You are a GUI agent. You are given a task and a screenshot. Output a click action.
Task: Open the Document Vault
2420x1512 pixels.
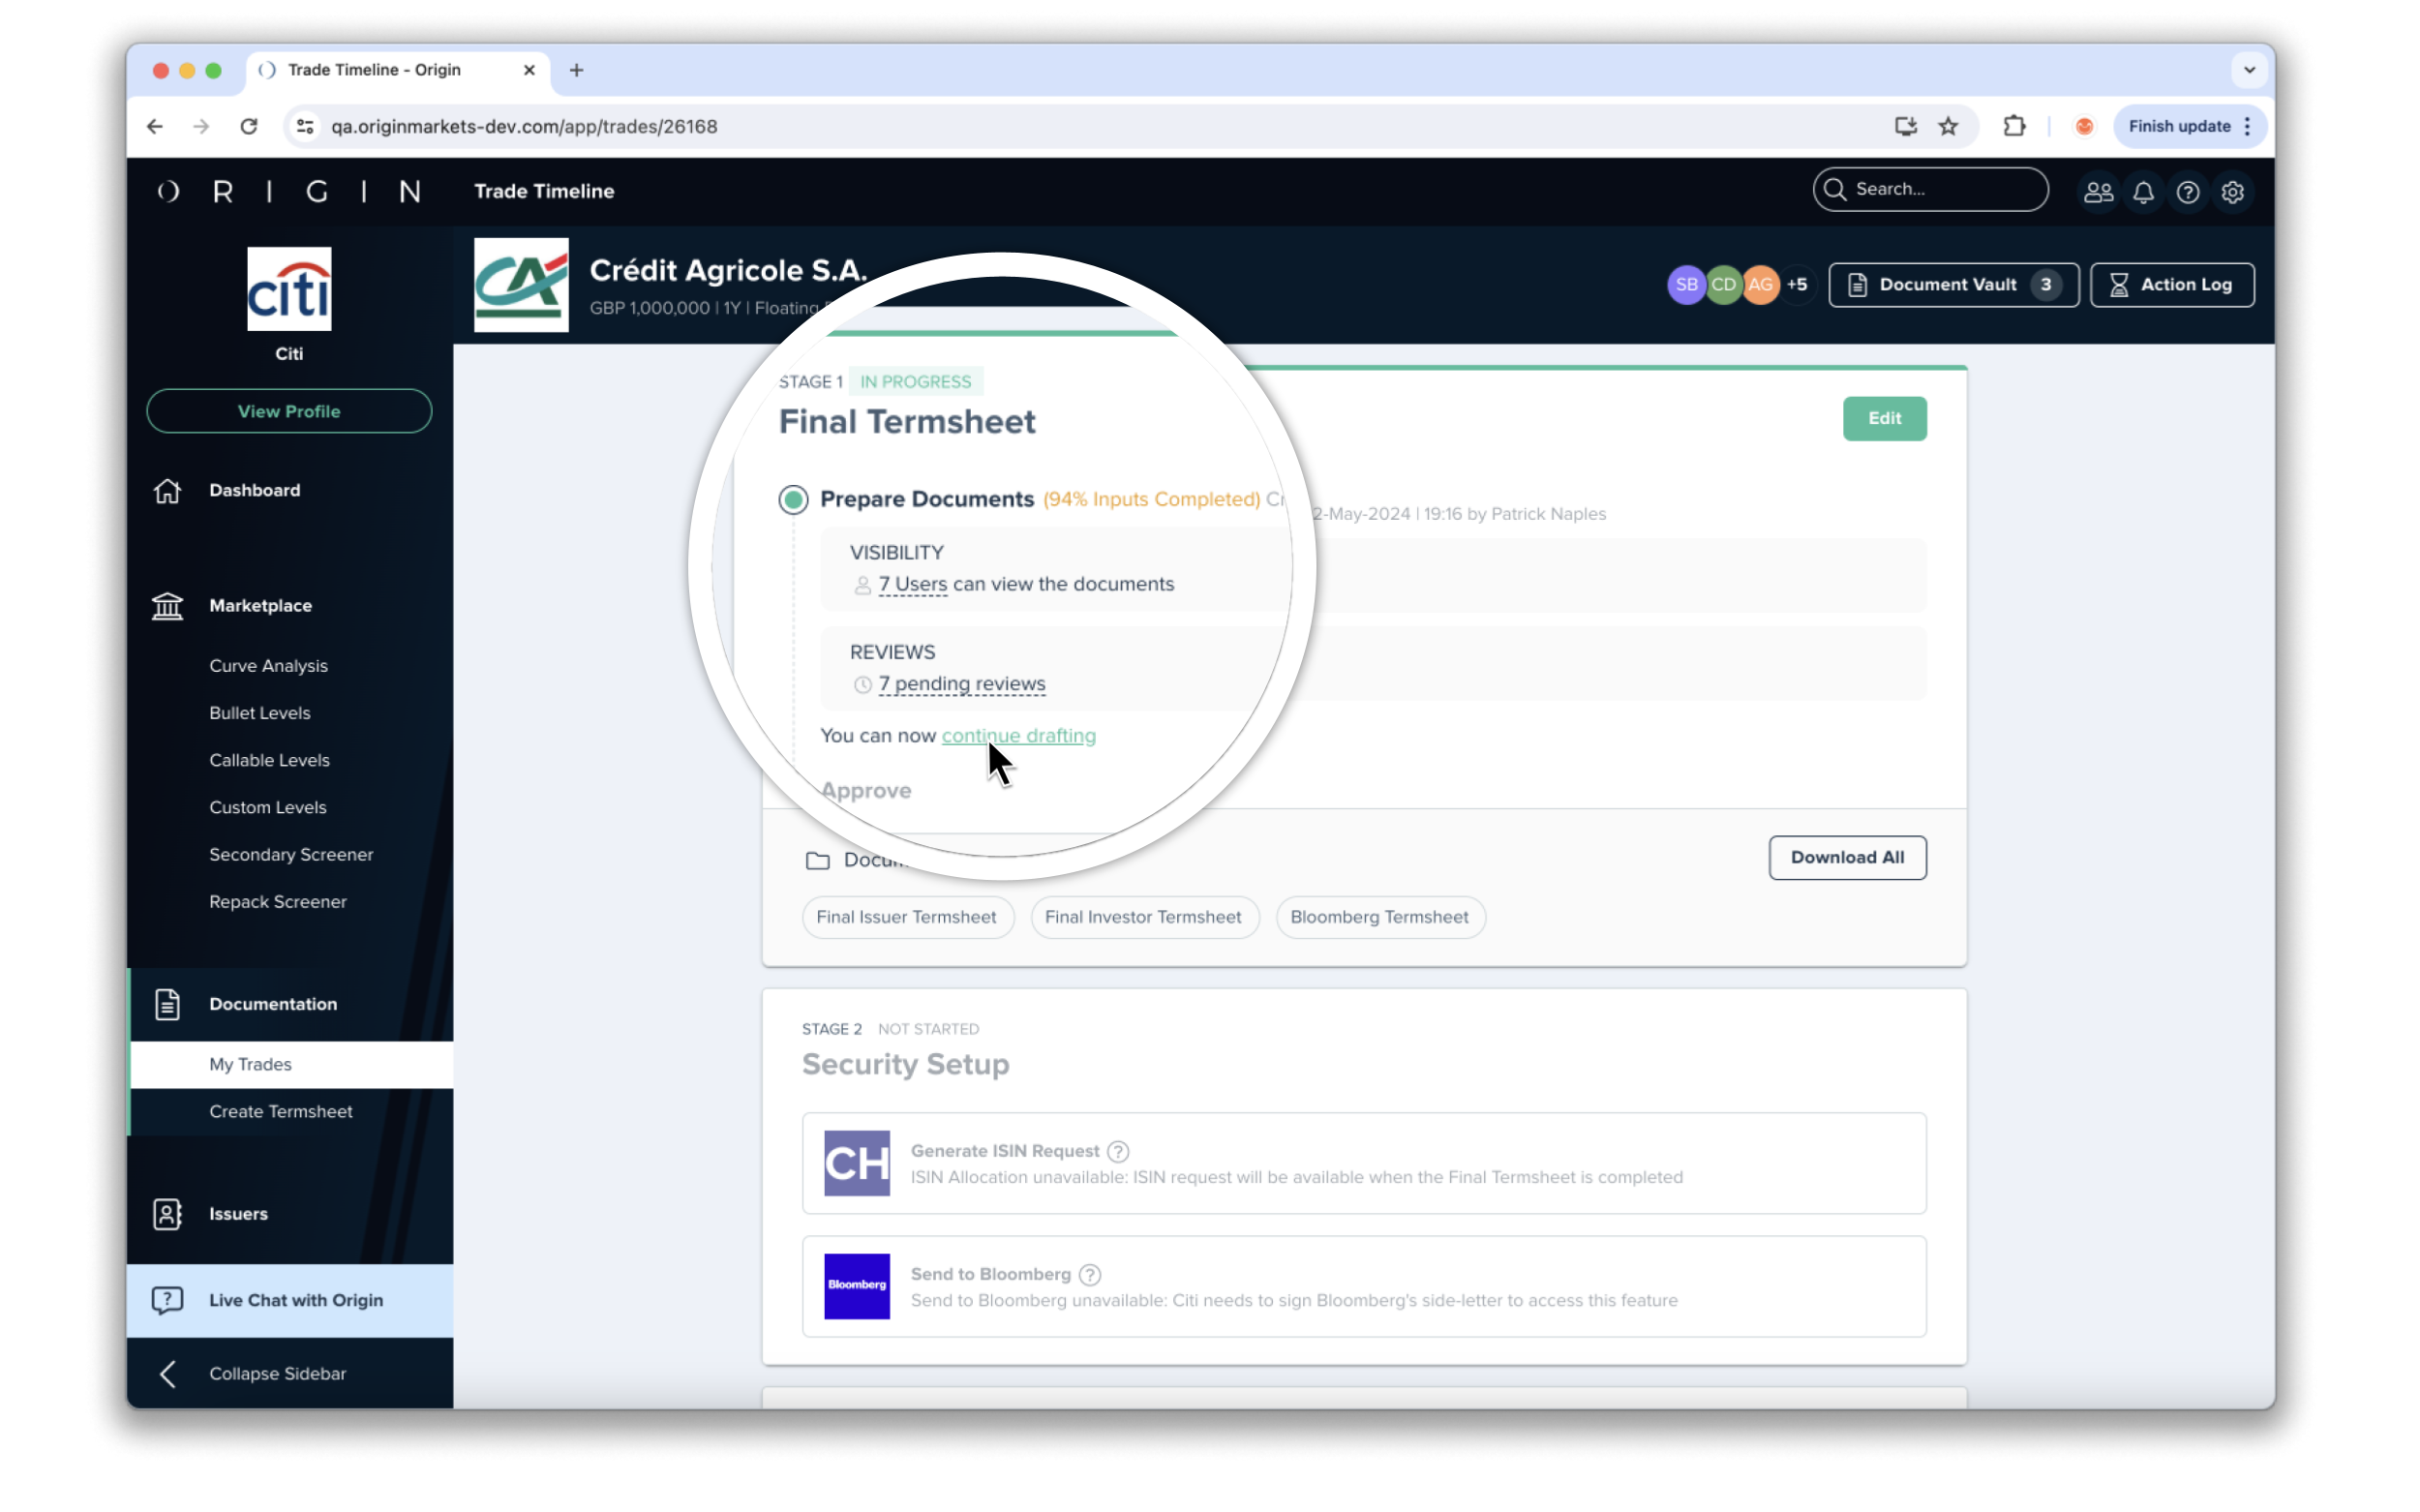click(1953, 285)
